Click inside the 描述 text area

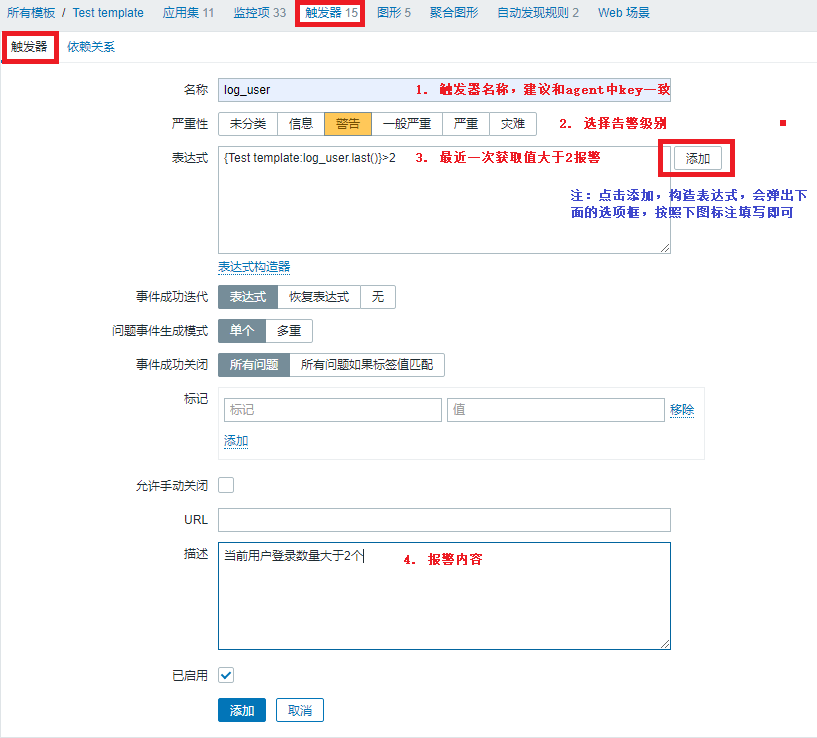444,596
